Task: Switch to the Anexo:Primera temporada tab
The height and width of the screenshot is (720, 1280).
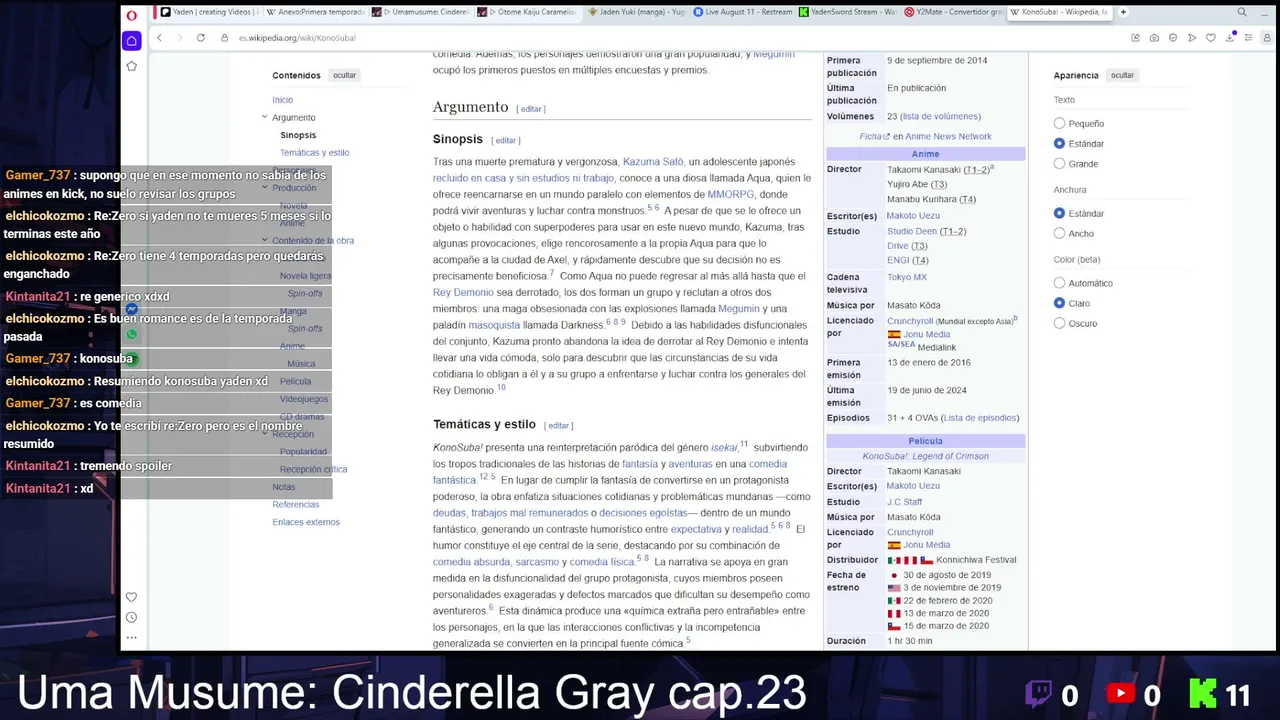Action: [x=313, y=12]
